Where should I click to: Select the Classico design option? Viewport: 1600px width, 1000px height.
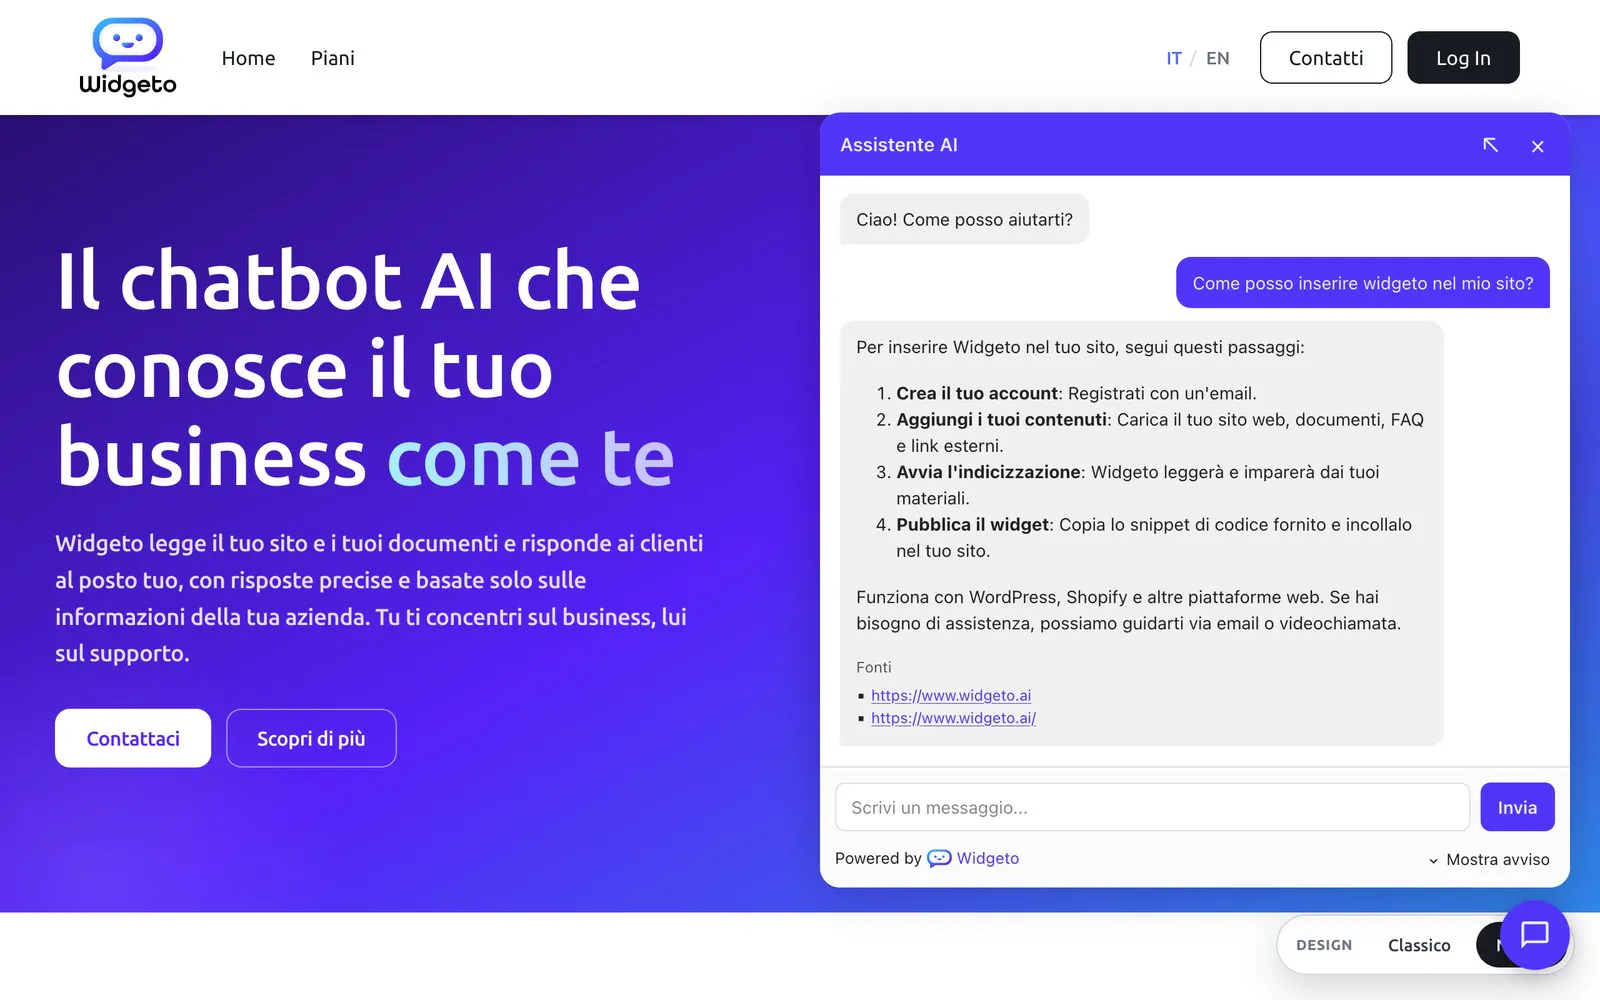(1419, 945)
